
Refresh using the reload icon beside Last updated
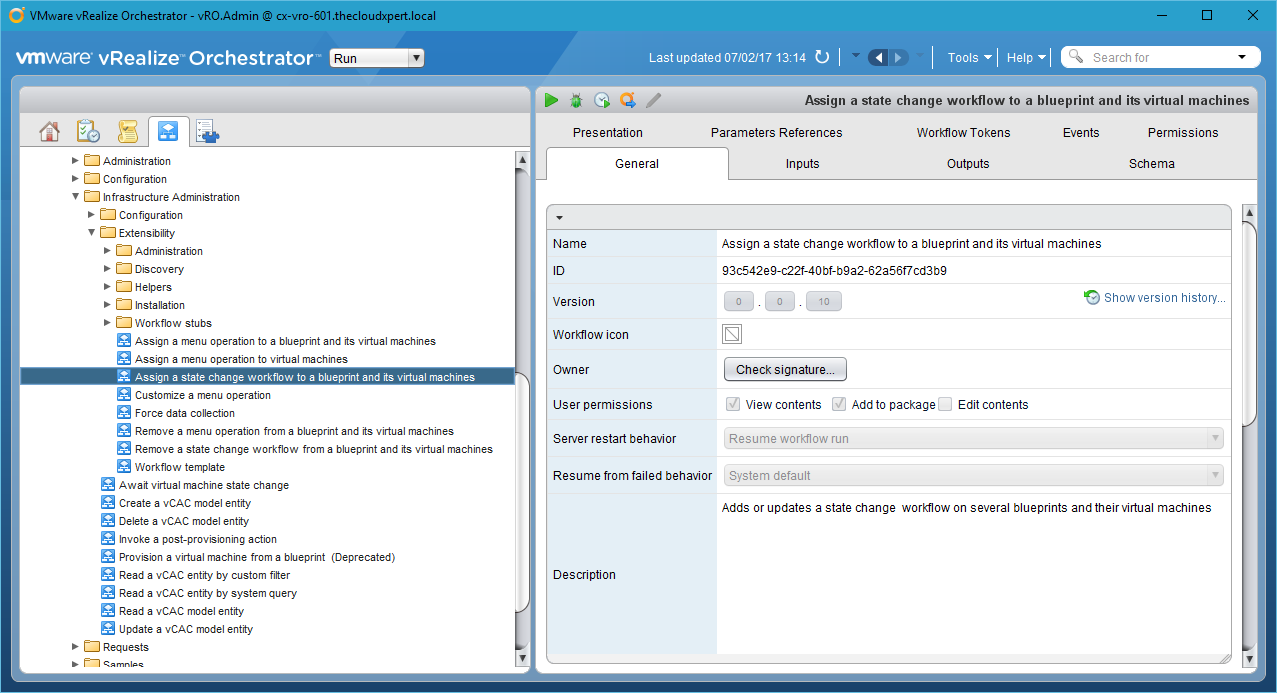822,57
